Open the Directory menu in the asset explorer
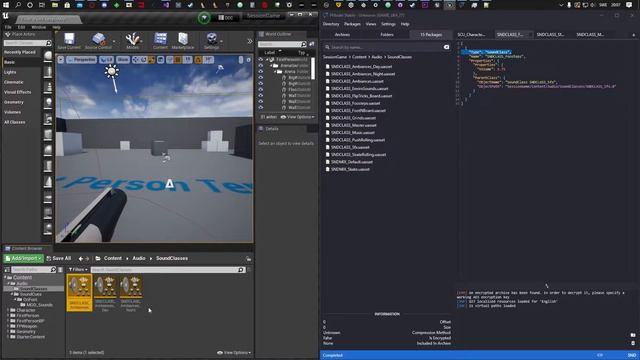640x360 pixels. (x=331, y=24)
